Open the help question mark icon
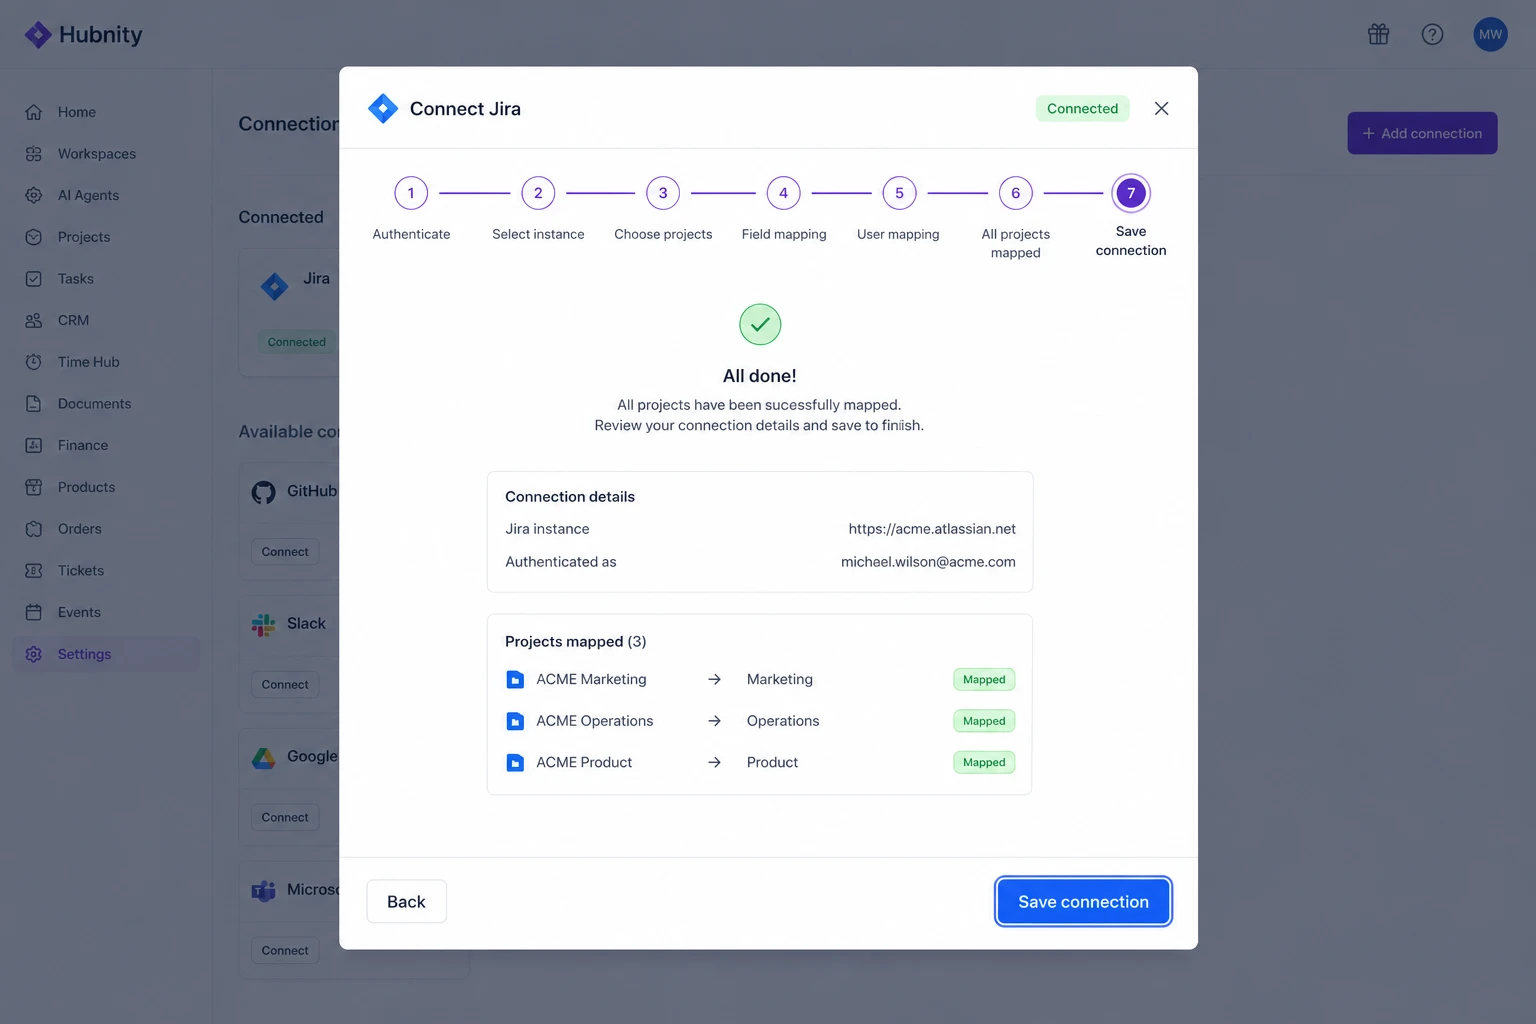The width and height of the screenshot is (1536, 1024). (x=1432, y=34)
